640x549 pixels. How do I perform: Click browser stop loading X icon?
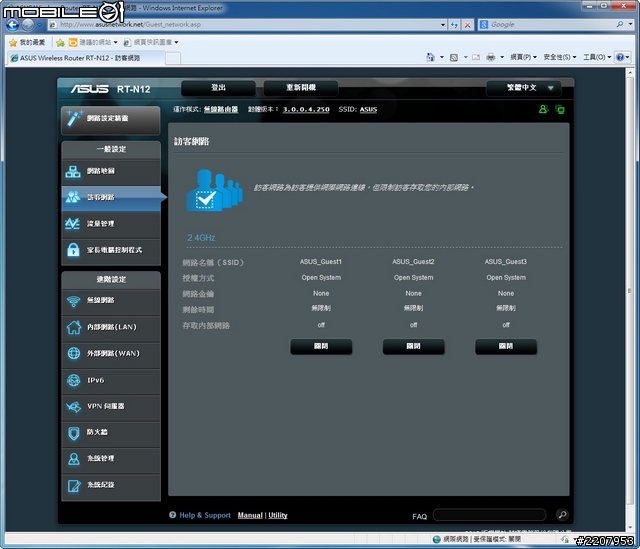click(468, 25)
